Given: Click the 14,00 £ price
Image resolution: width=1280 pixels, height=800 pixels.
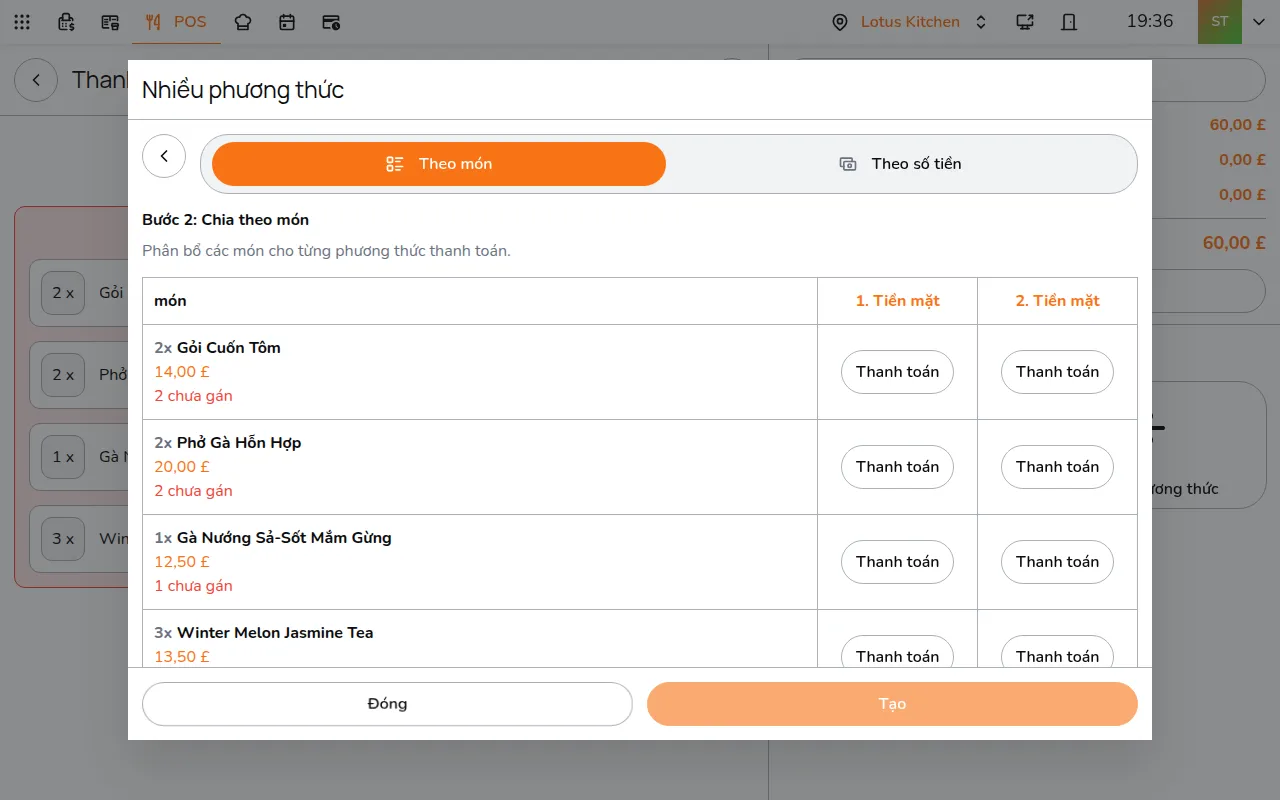Looking at the screenshot, I should [x=182, y=372].
